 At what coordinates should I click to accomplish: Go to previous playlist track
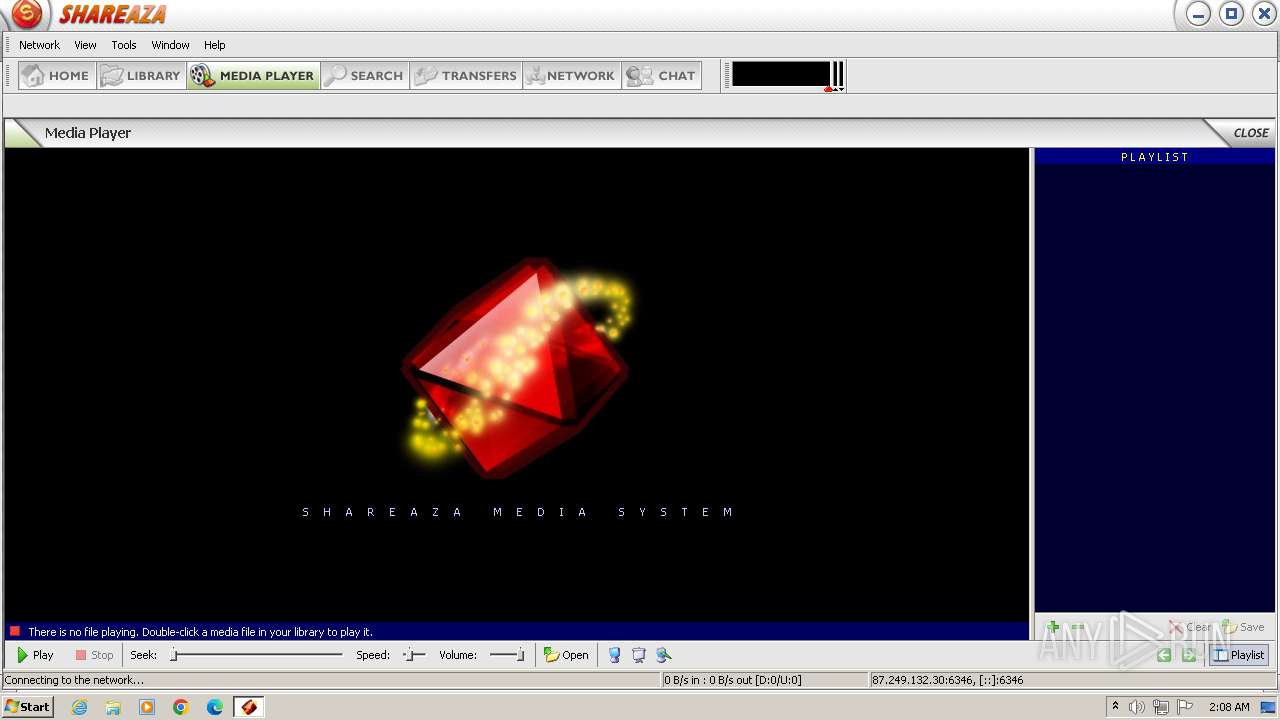(x=1164, y=655)
